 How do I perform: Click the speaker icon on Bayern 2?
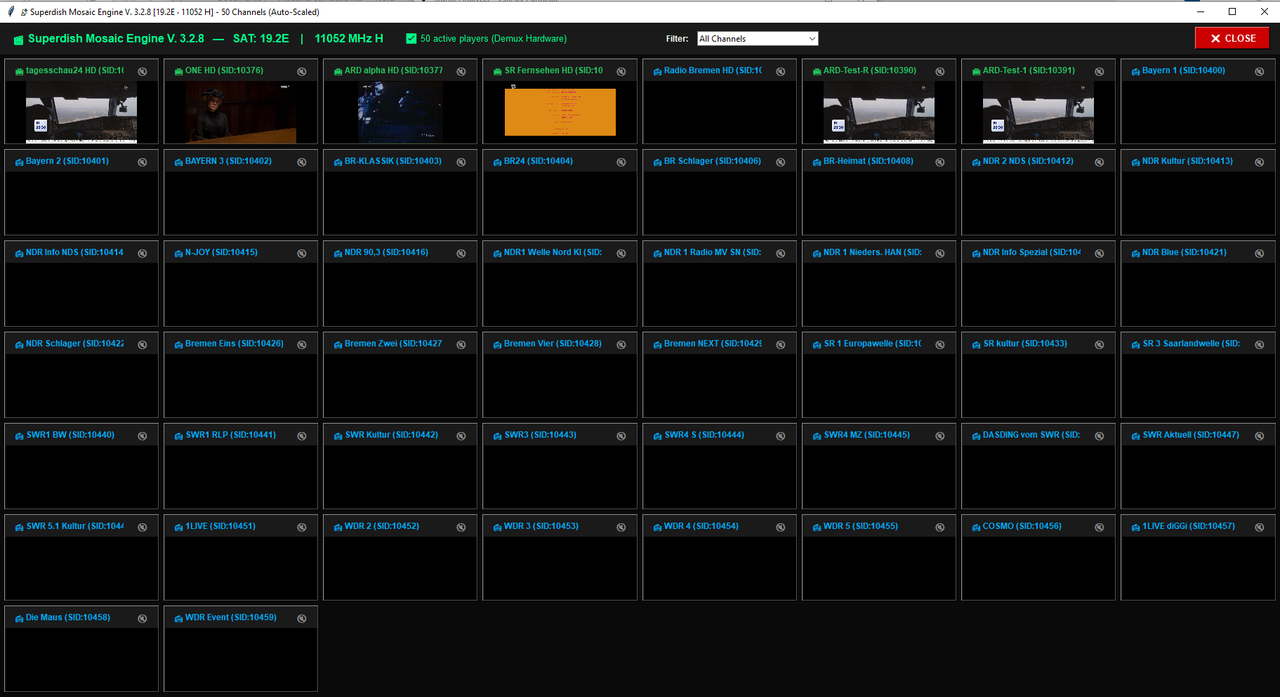coord(142,162)
